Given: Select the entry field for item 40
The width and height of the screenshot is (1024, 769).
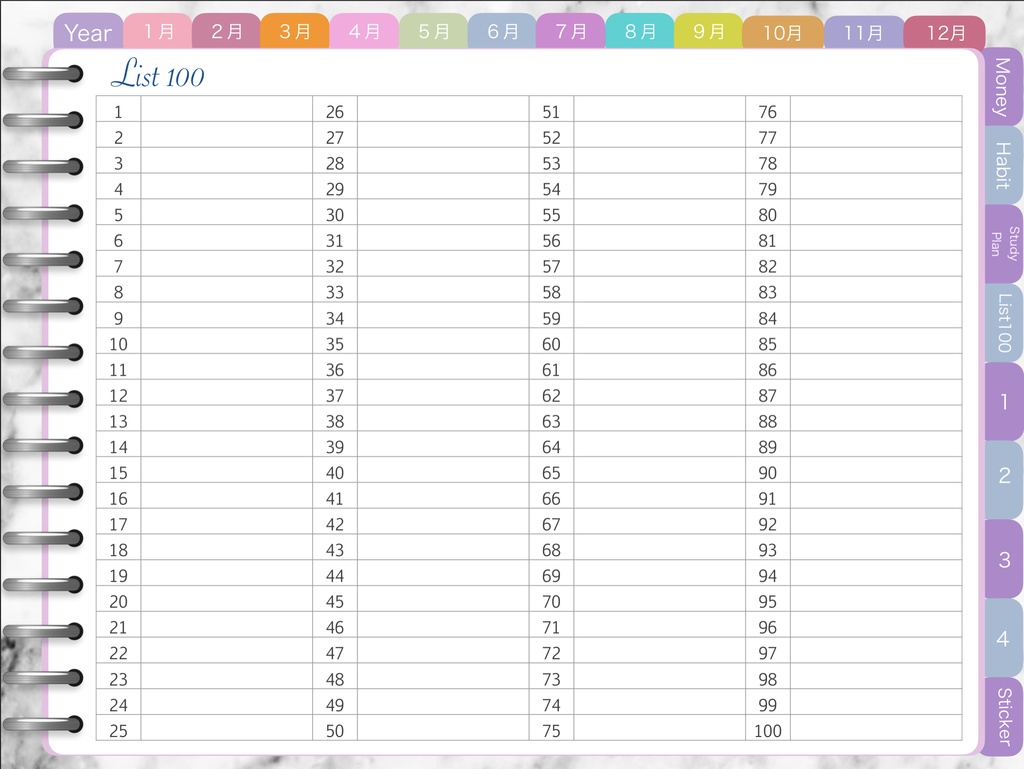Looking at the screenshot, I should coord(443,470).
